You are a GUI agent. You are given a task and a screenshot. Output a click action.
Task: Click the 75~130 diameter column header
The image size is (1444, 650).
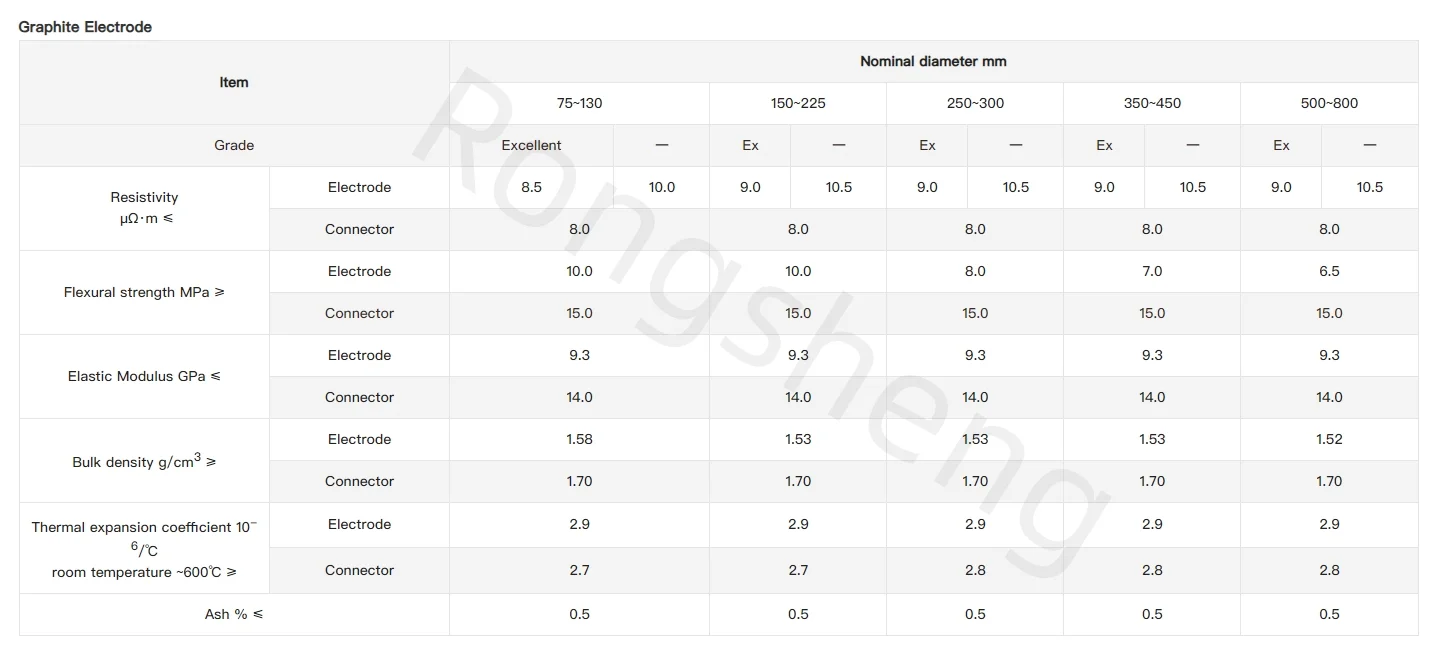point(579,103)
